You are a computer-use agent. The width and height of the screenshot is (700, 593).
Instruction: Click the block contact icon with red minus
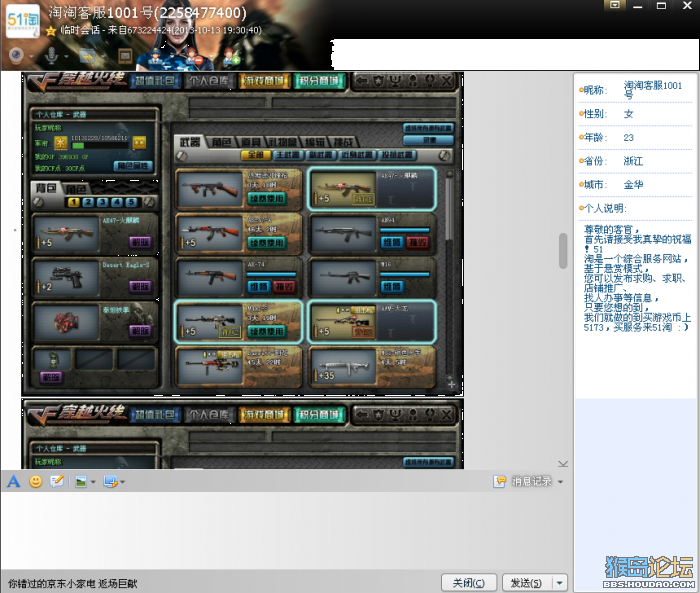[195, 57]
